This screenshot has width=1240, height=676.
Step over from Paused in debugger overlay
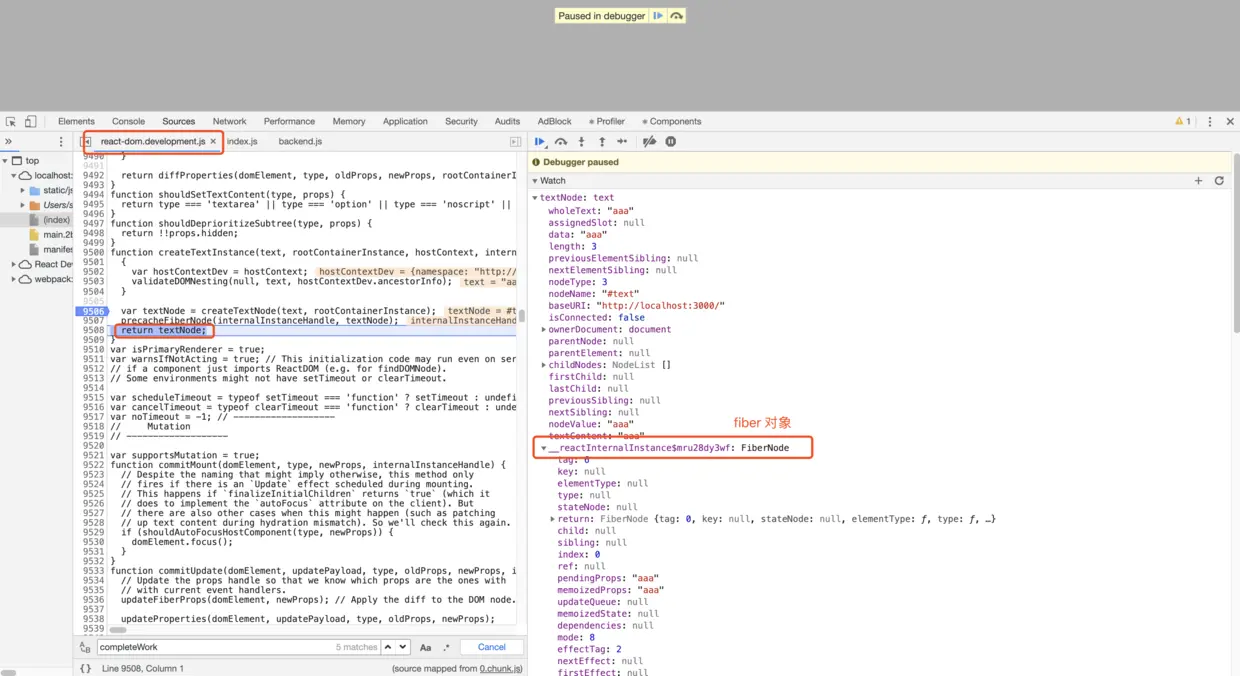point(677,16)
